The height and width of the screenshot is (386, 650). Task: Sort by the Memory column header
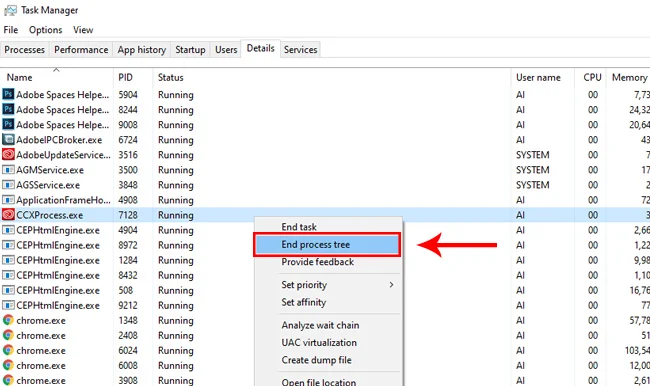tap(628, 78)
